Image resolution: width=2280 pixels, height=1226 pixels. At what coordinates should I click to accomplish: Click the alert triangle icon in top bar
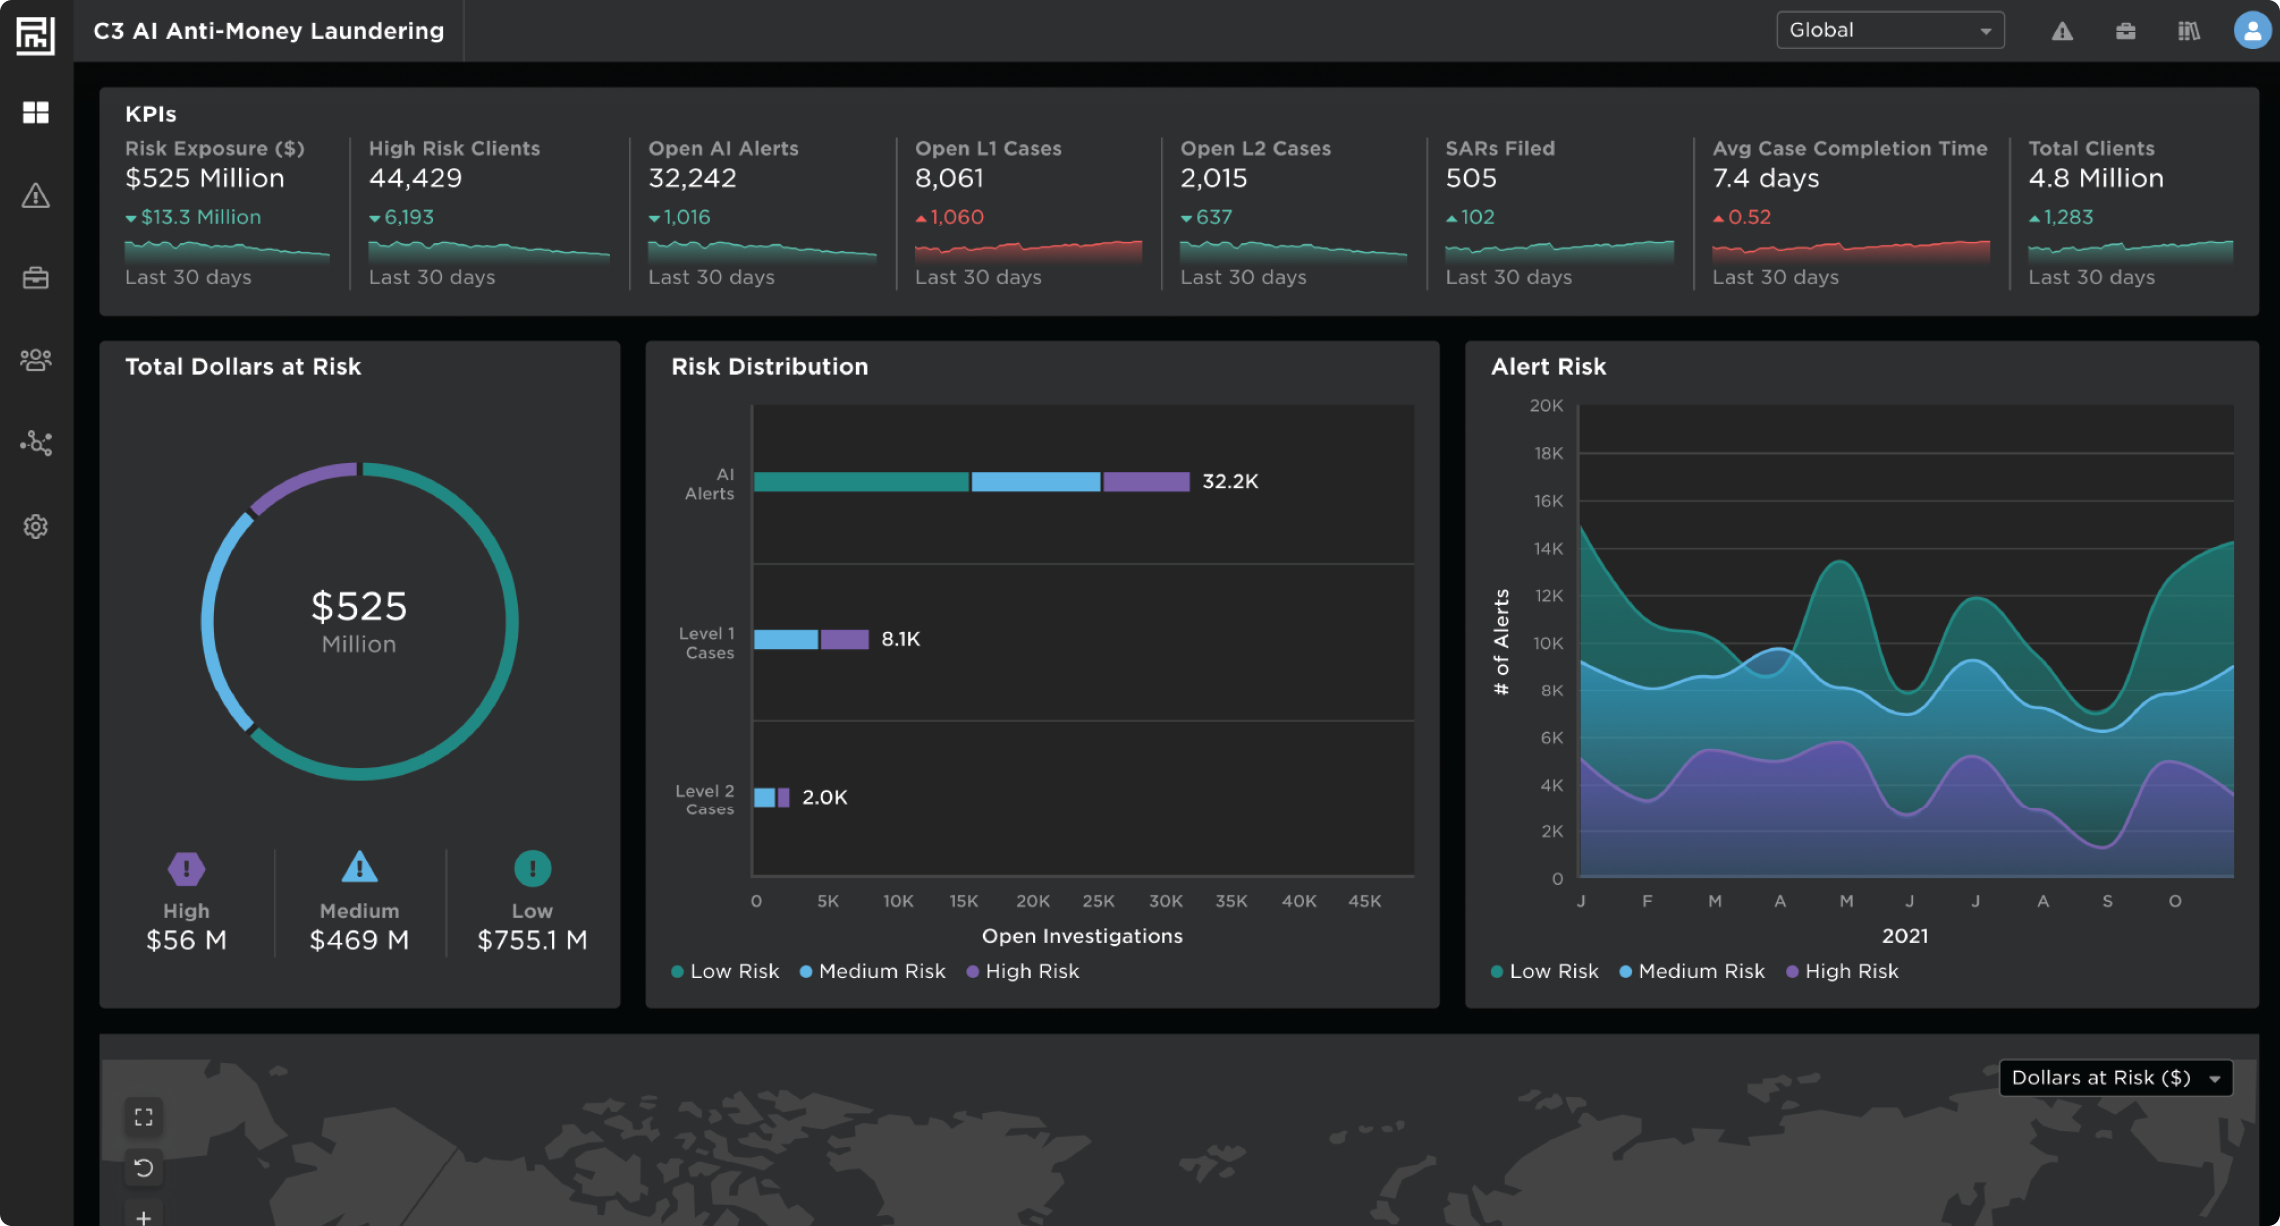(x=2062, y=31)
